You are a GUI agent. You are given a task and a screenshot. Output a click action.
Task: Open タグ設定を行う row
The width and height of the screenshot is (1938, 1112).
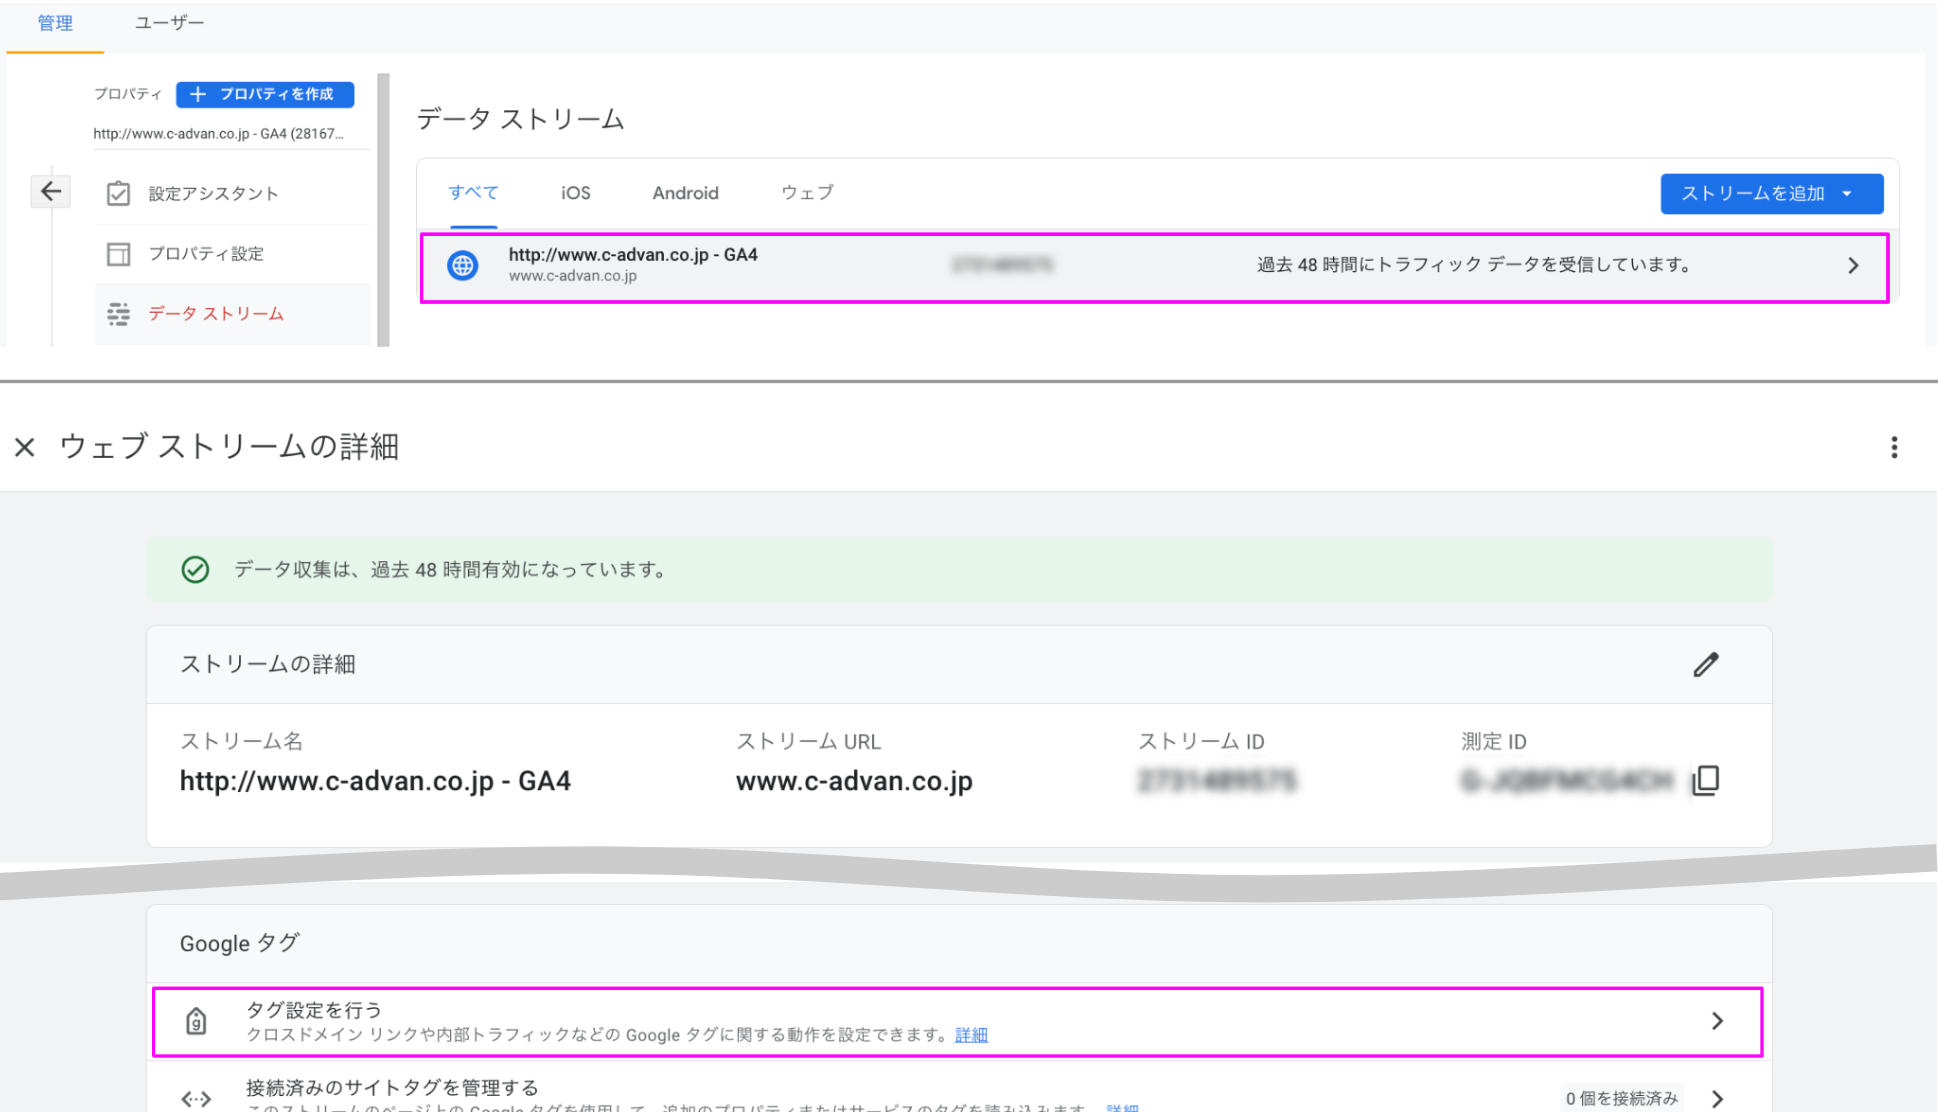tap(957, 1021)
